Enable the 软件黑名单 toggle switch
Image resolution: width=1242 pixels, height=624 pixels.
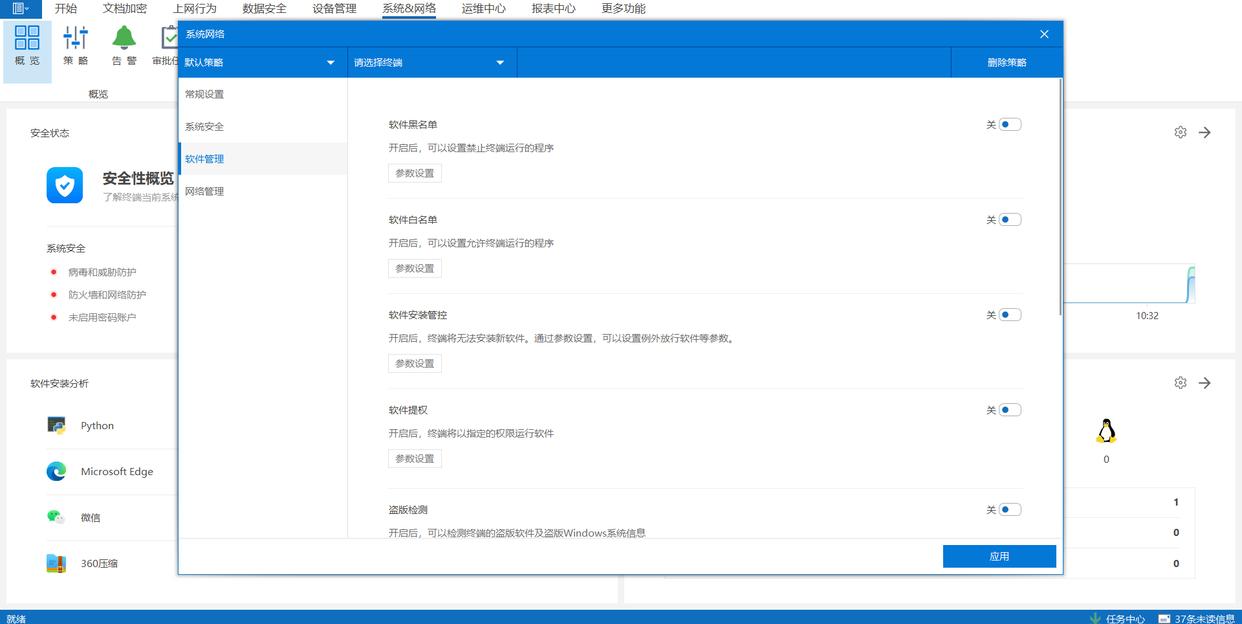point(1009,125)
